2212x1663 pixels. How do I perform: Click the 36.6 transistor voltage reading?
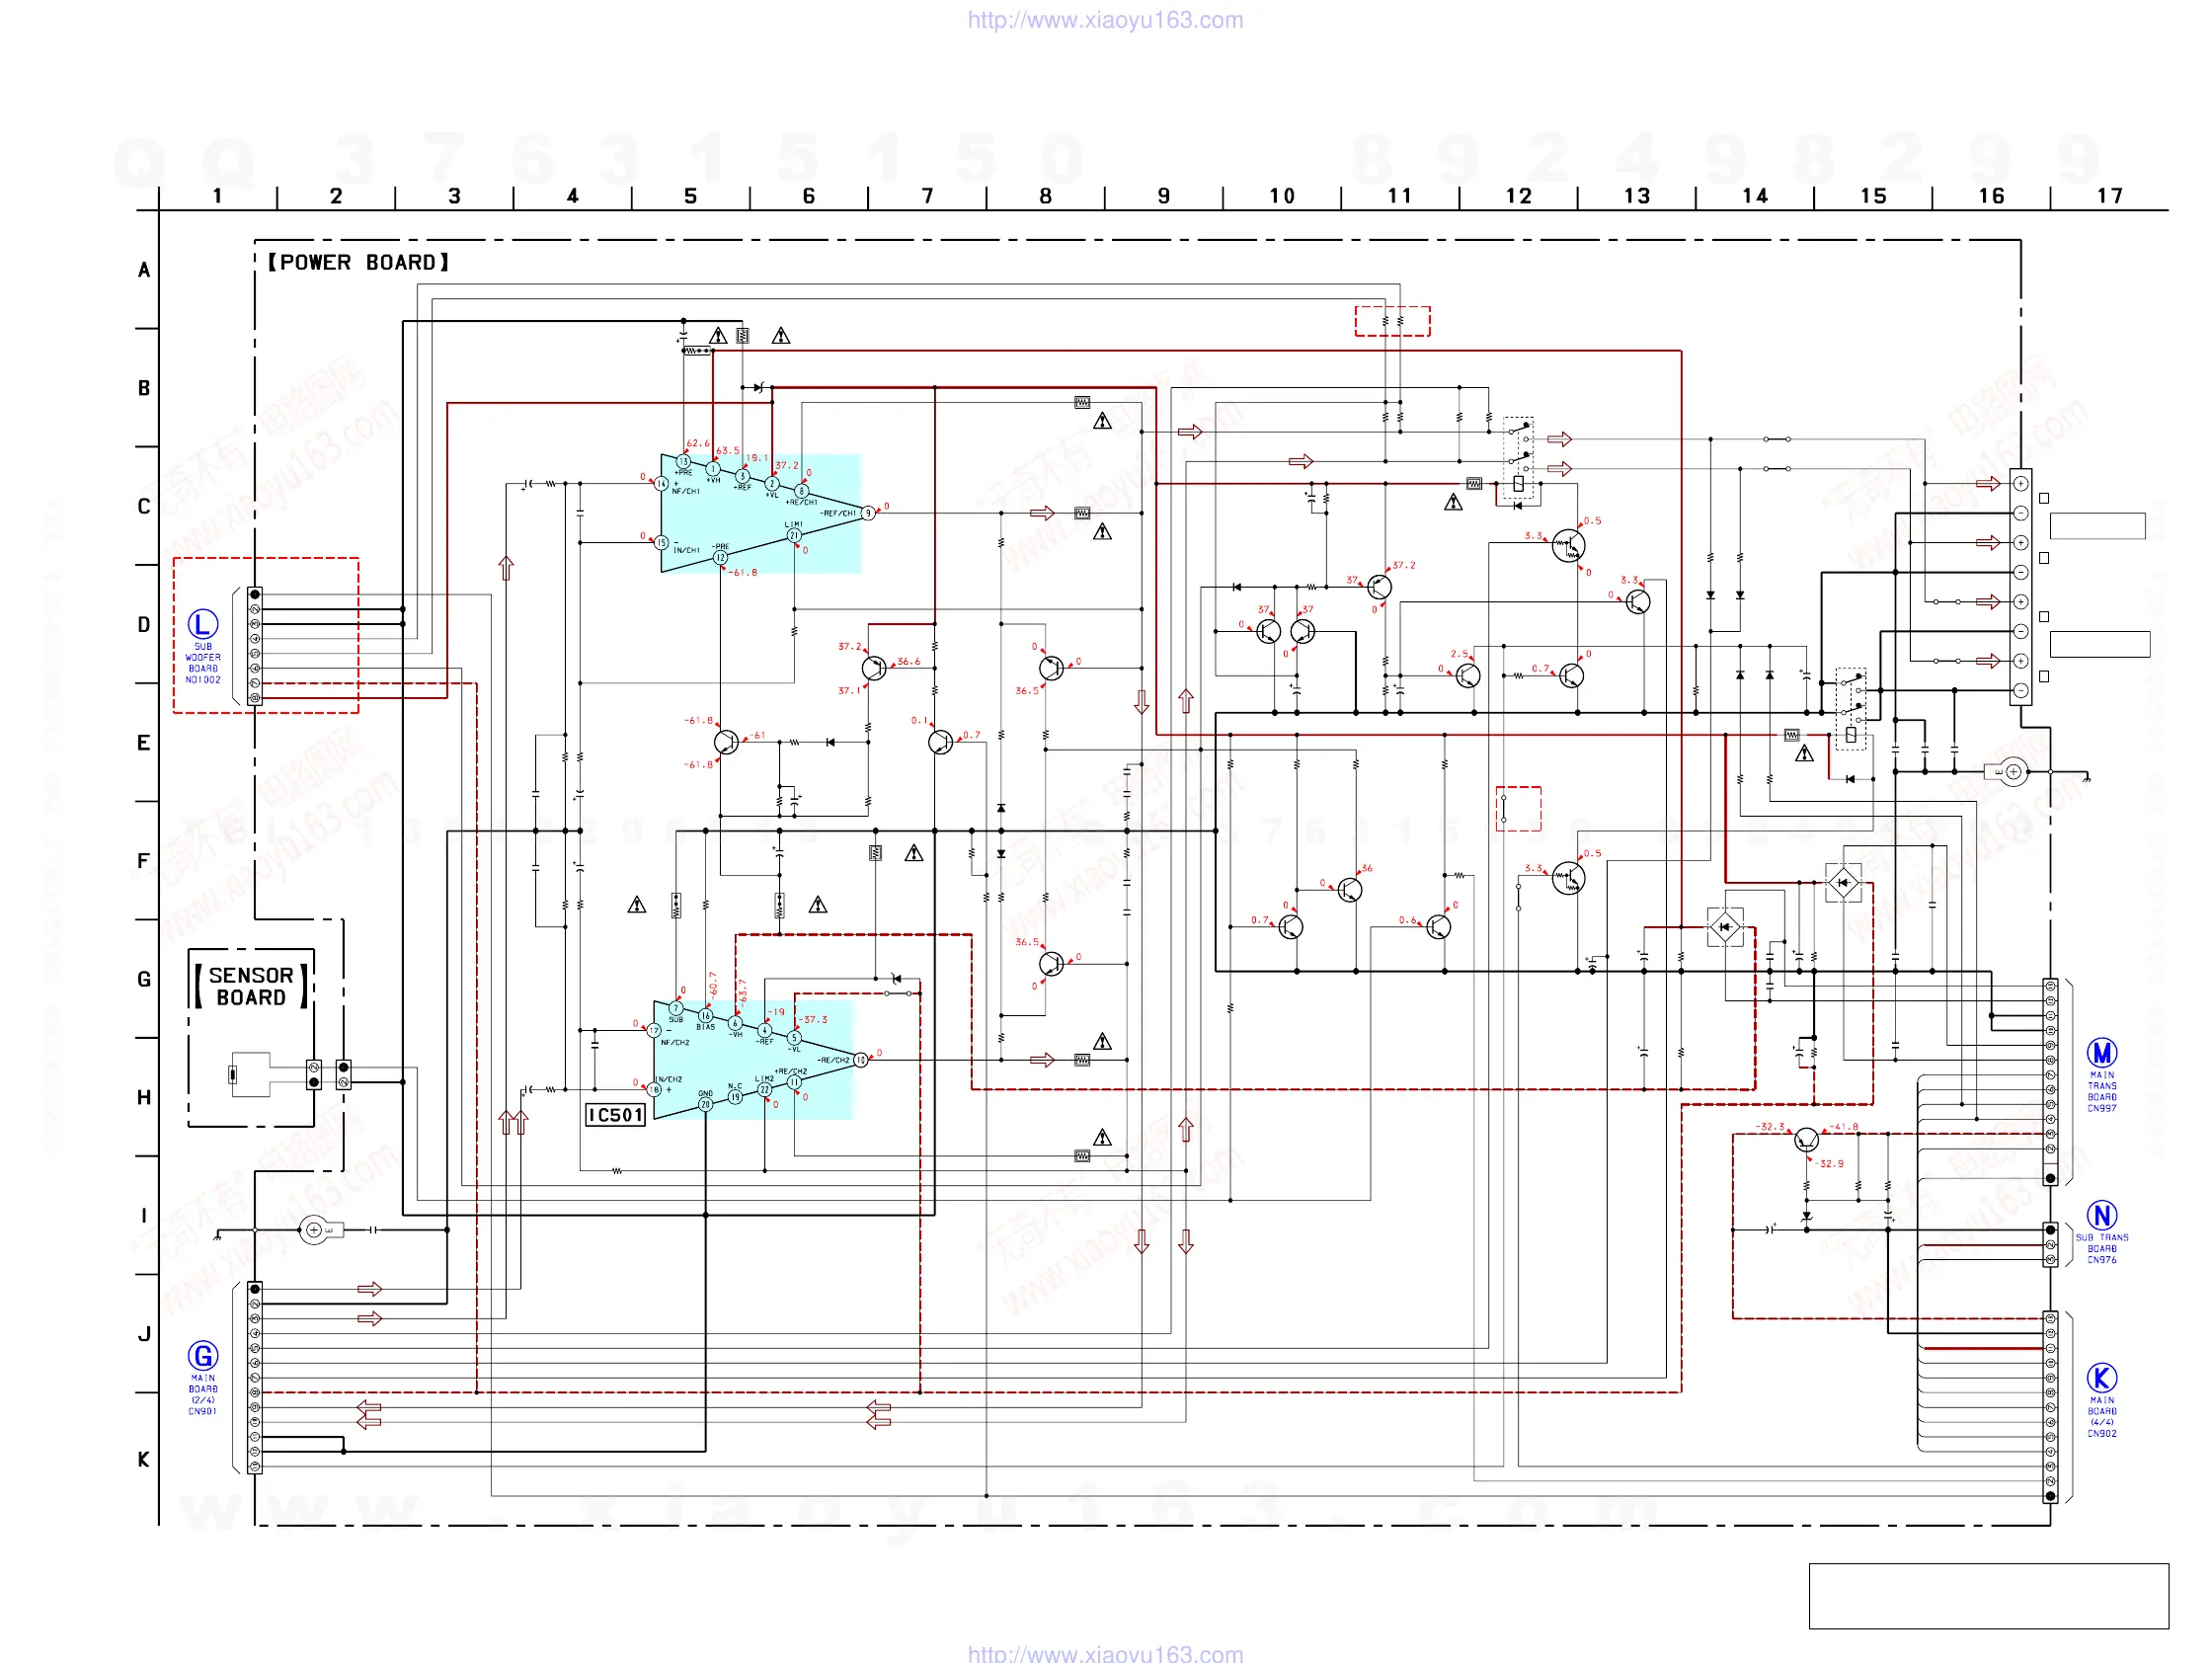pos(909,662)
